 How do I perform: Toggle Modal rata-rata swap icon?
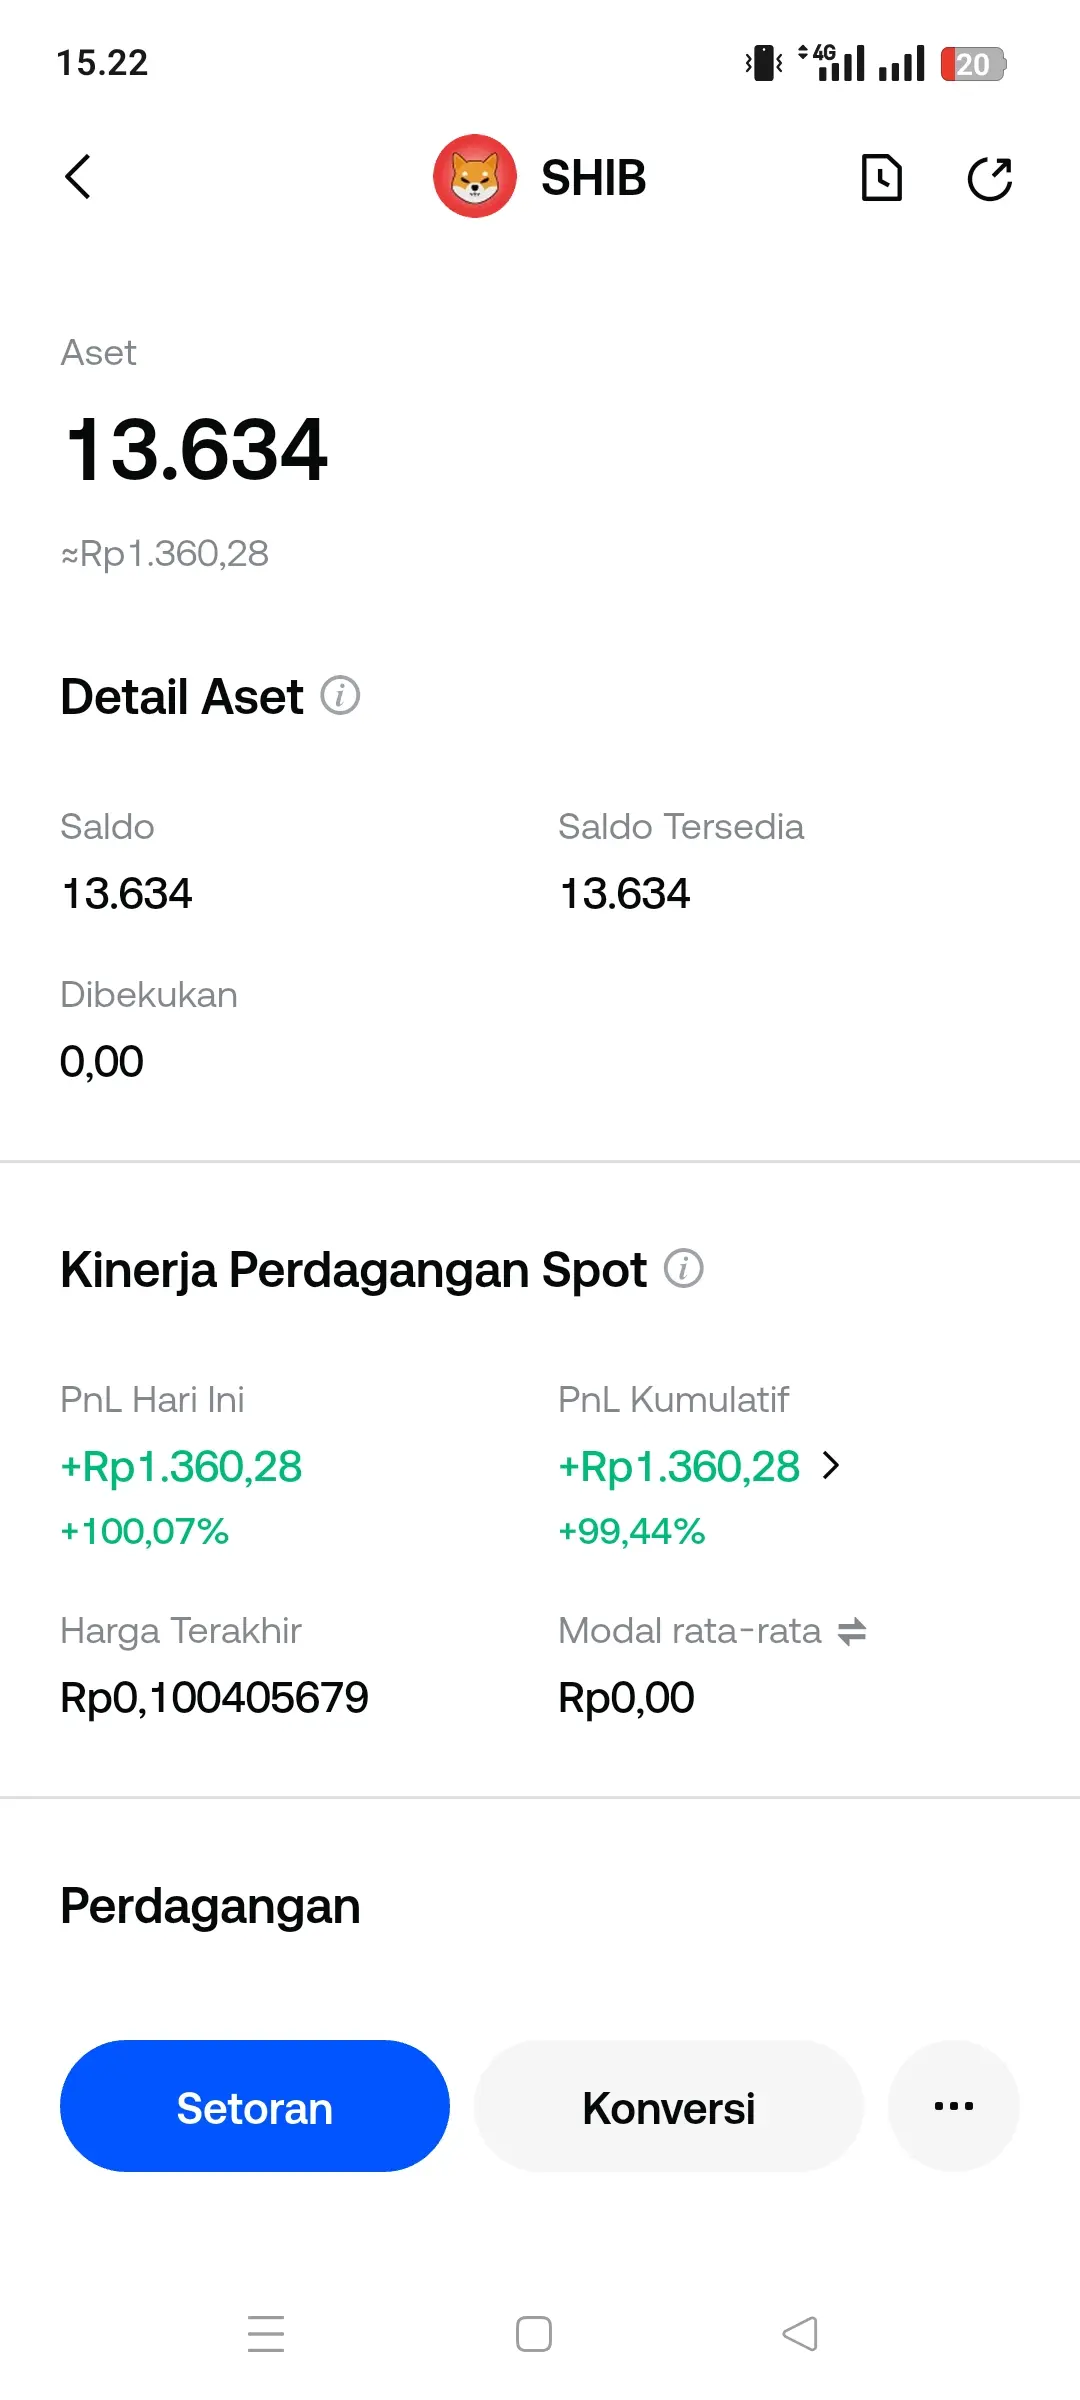[x=852, y=1632]
